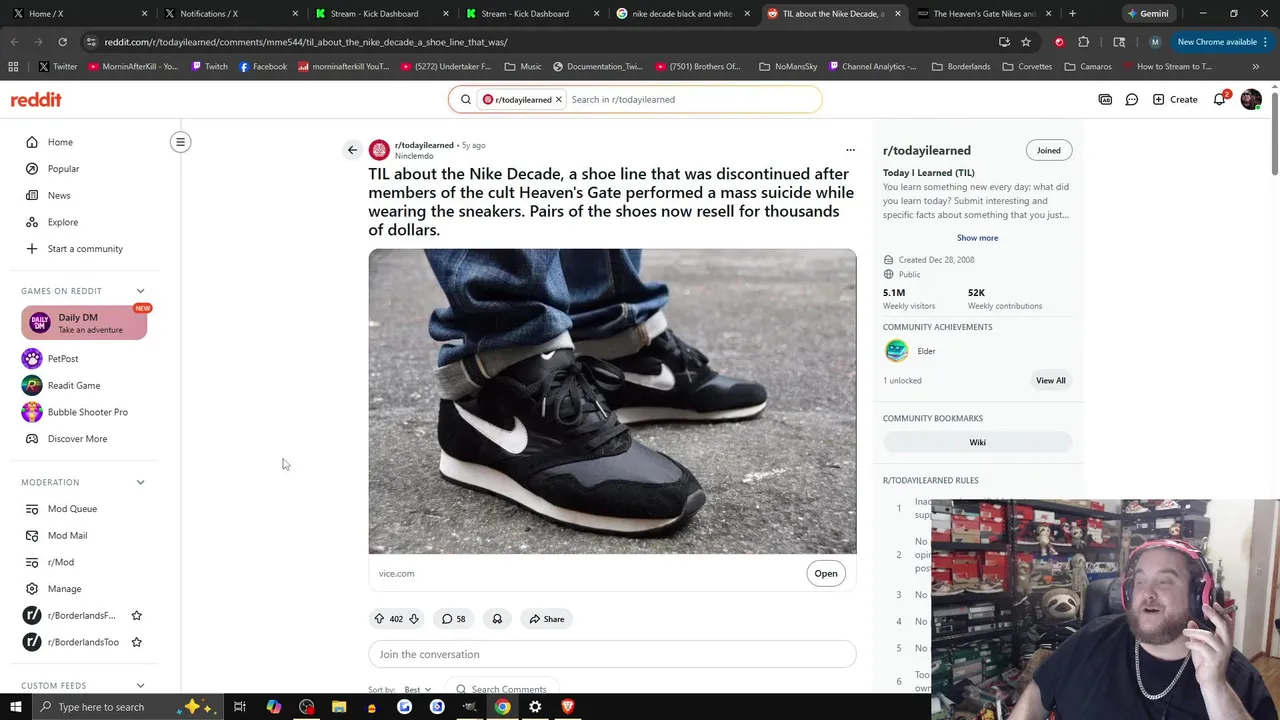The width and height of the screenshot is (1280, 720).
Task: Favorite r/BorderlandsToo with star
Action: coord(137,642)
